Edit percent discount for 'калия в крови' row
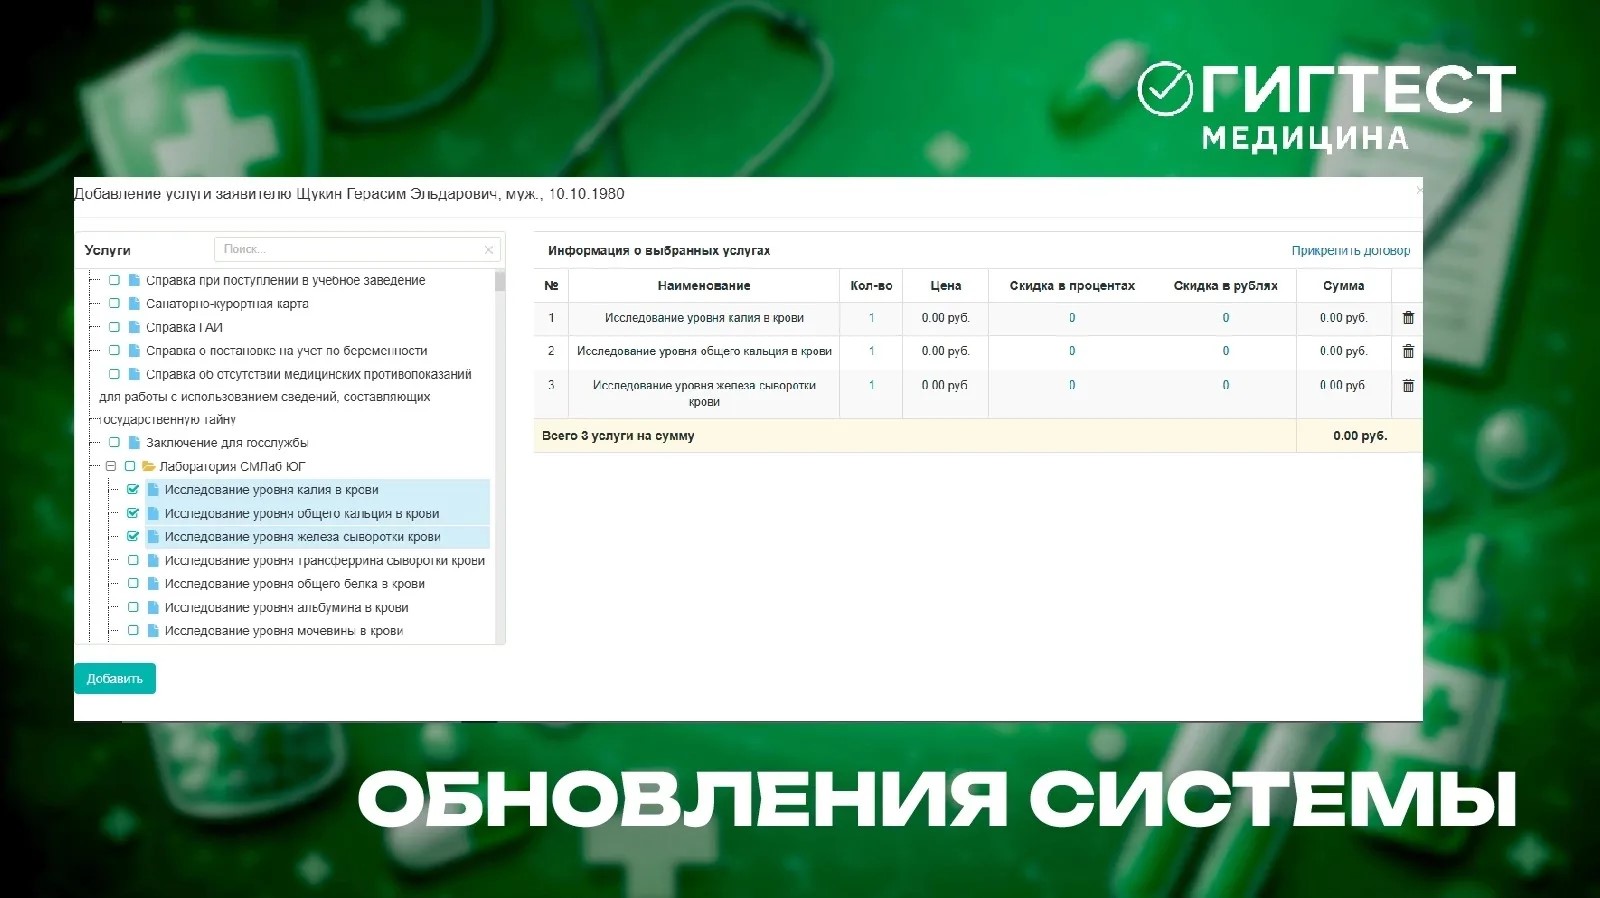1600x898 pixels. (x=1072, y=318)
